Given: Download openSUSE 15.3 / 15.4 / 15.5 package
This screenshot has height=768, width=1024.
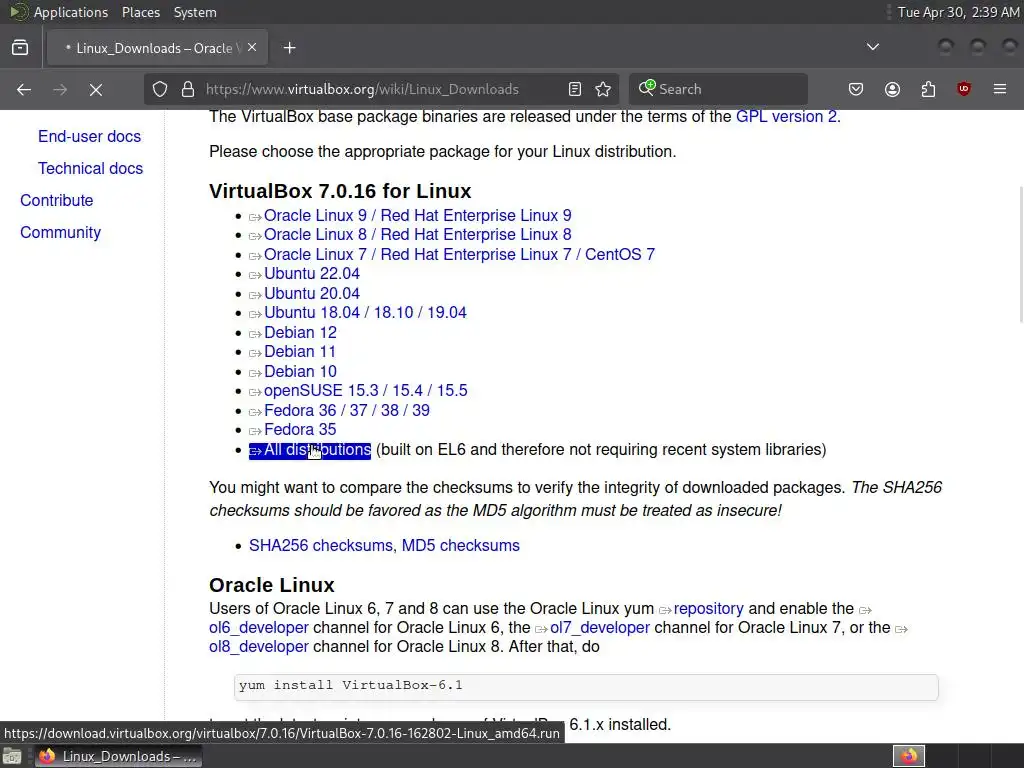Looking at the screenshot, I should point(366,391).
